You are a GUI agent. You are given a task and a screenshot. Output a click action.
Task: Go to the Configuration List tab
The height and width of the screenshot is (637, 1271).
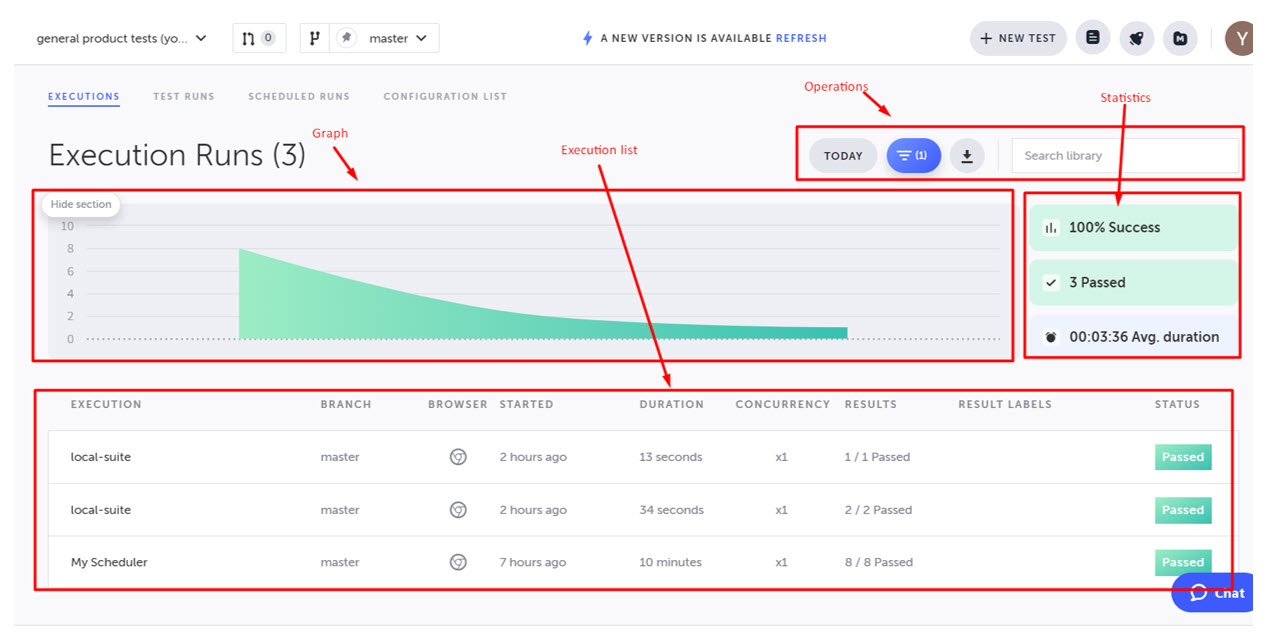tap(445, 97)
